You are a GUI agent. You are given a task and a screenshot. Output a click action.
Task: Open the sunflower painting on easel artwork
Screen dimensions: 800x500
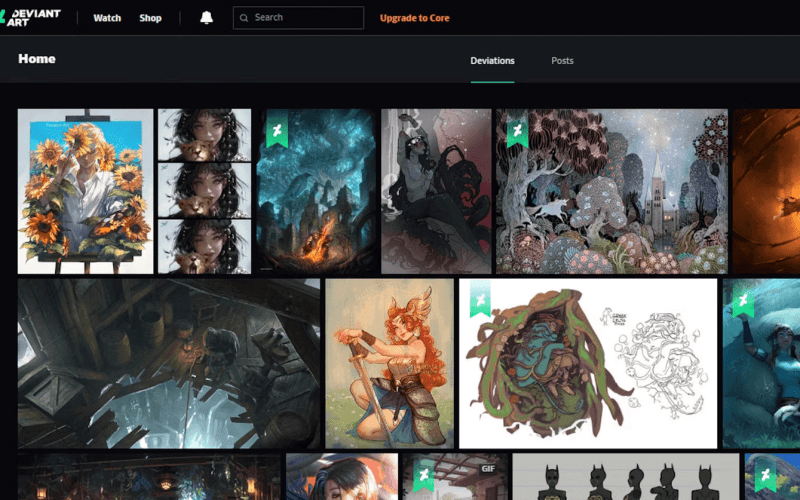[x=85, y=191]
